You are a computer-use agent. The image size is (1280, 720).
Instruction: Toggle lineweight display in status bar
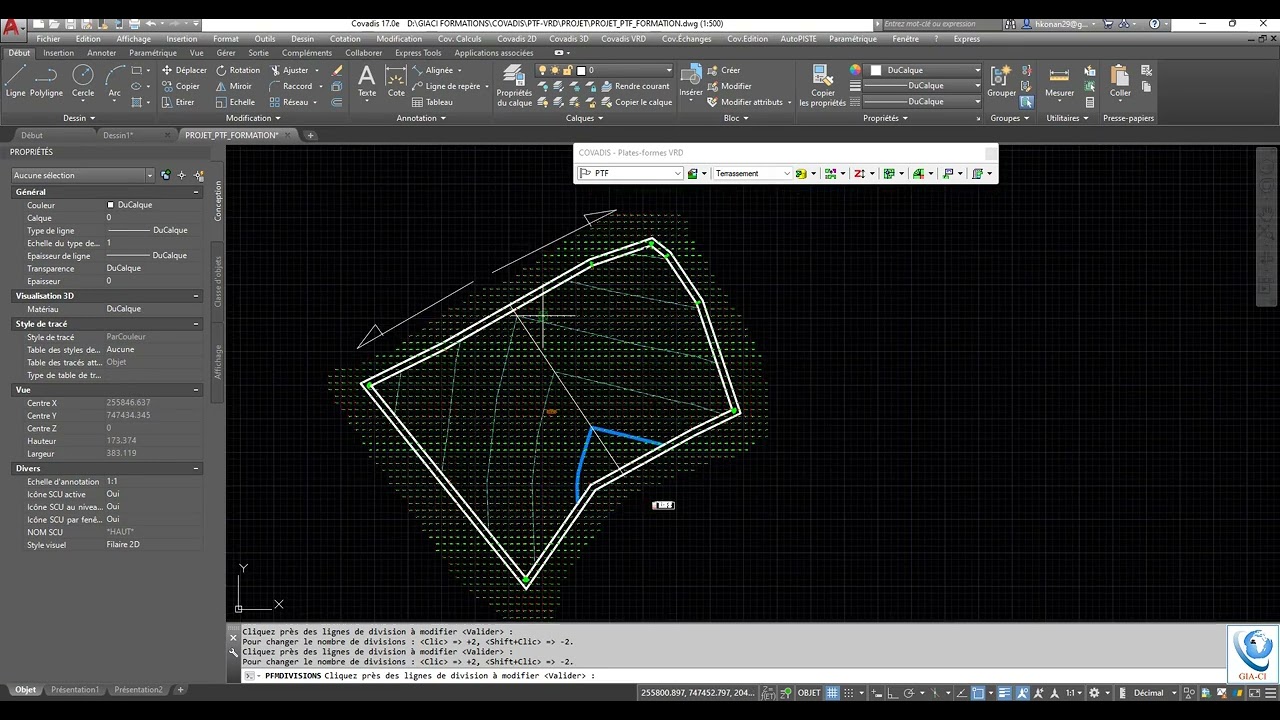pyautogui.click(x=1004, y=692)
